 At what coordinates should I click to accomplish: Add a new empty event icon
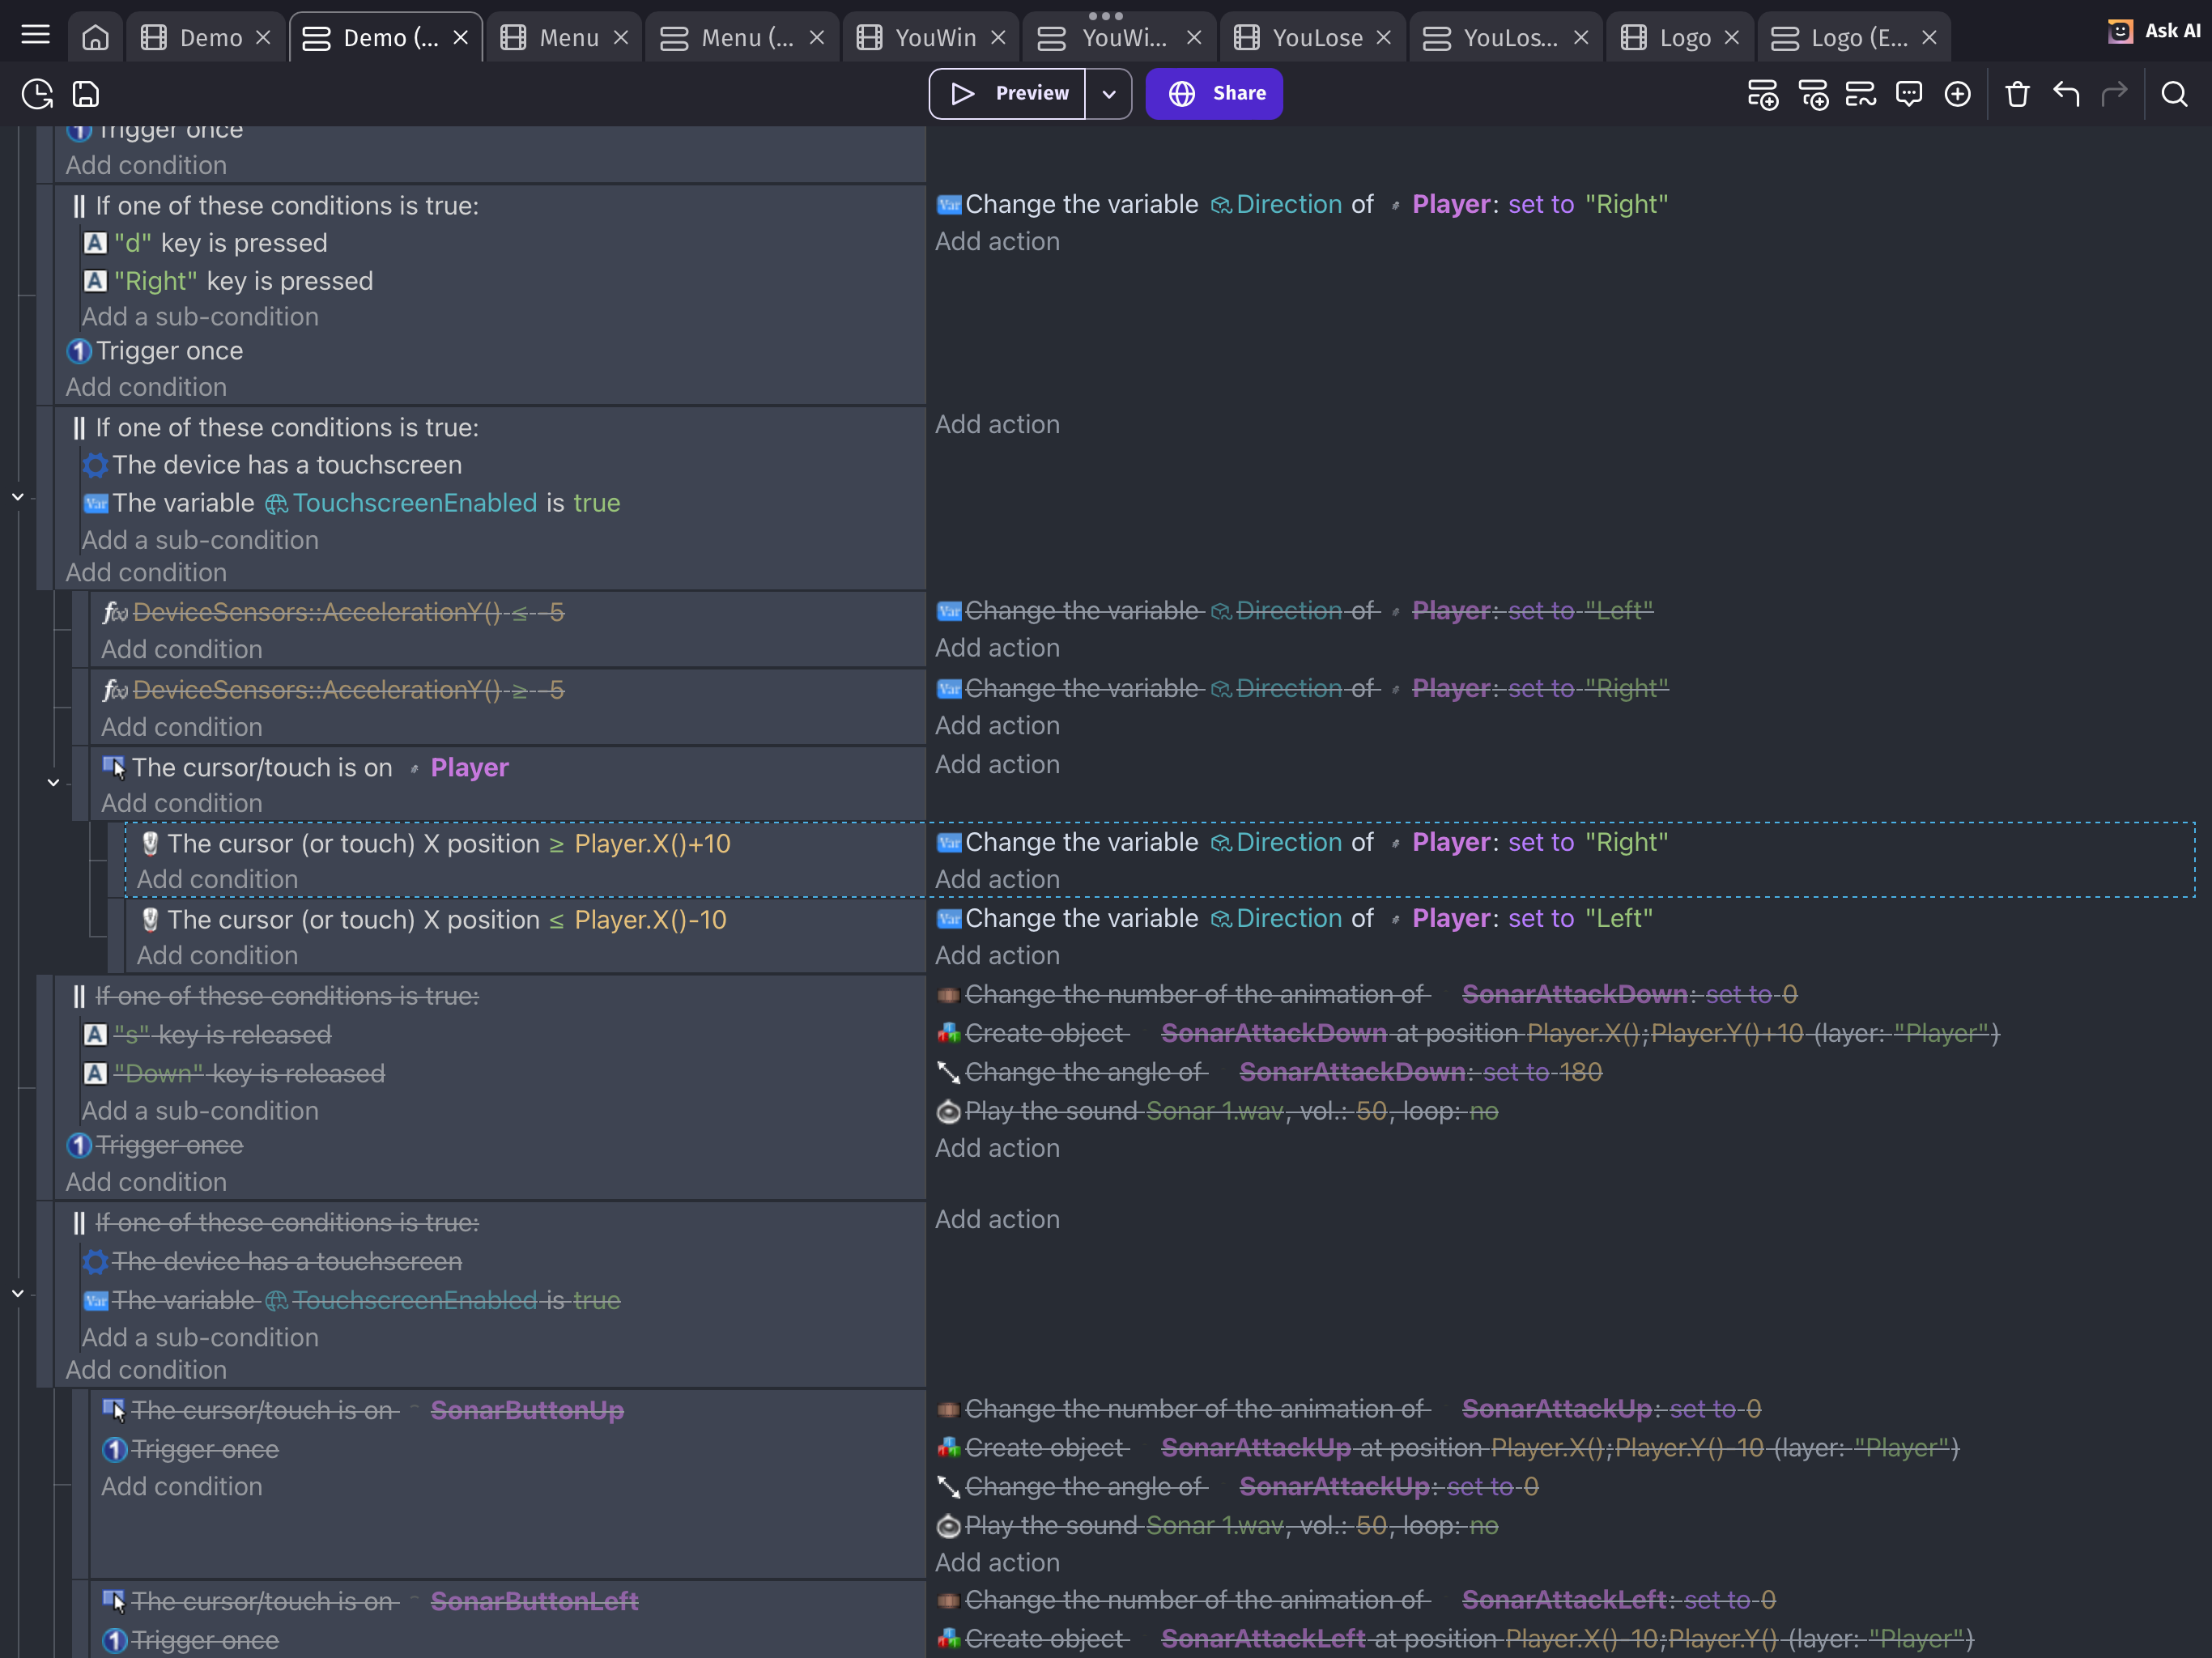(x=1763, y=94)
